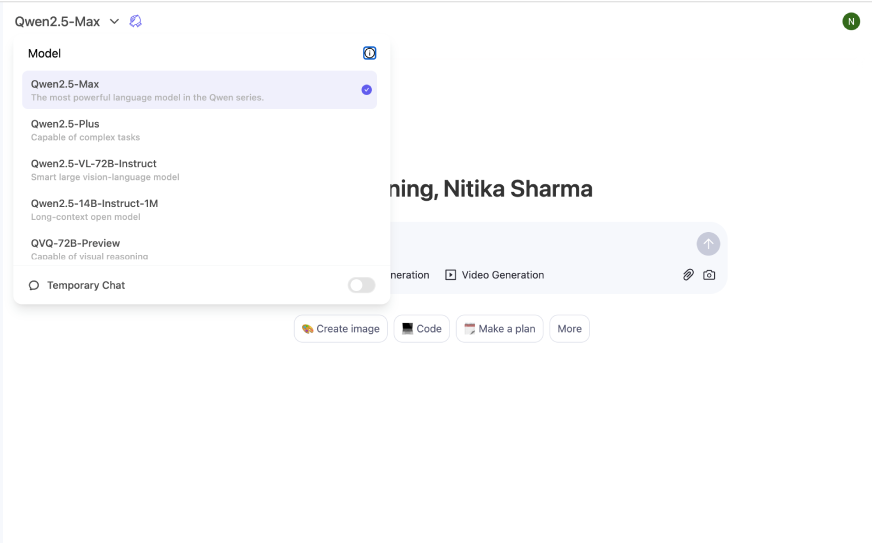
Task: Click the Qwen2.5-Max selected checkmark
Action: click(367, 90)
